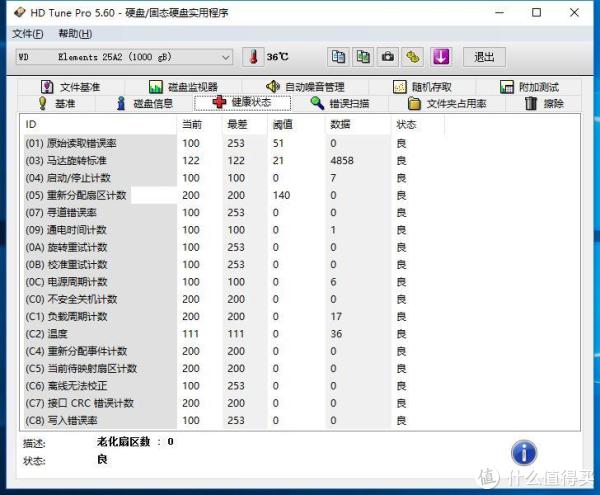Viewport: 600px width, 495px height.
Task: Open the 文件(F) menu
Action: [x=28, y=34]
